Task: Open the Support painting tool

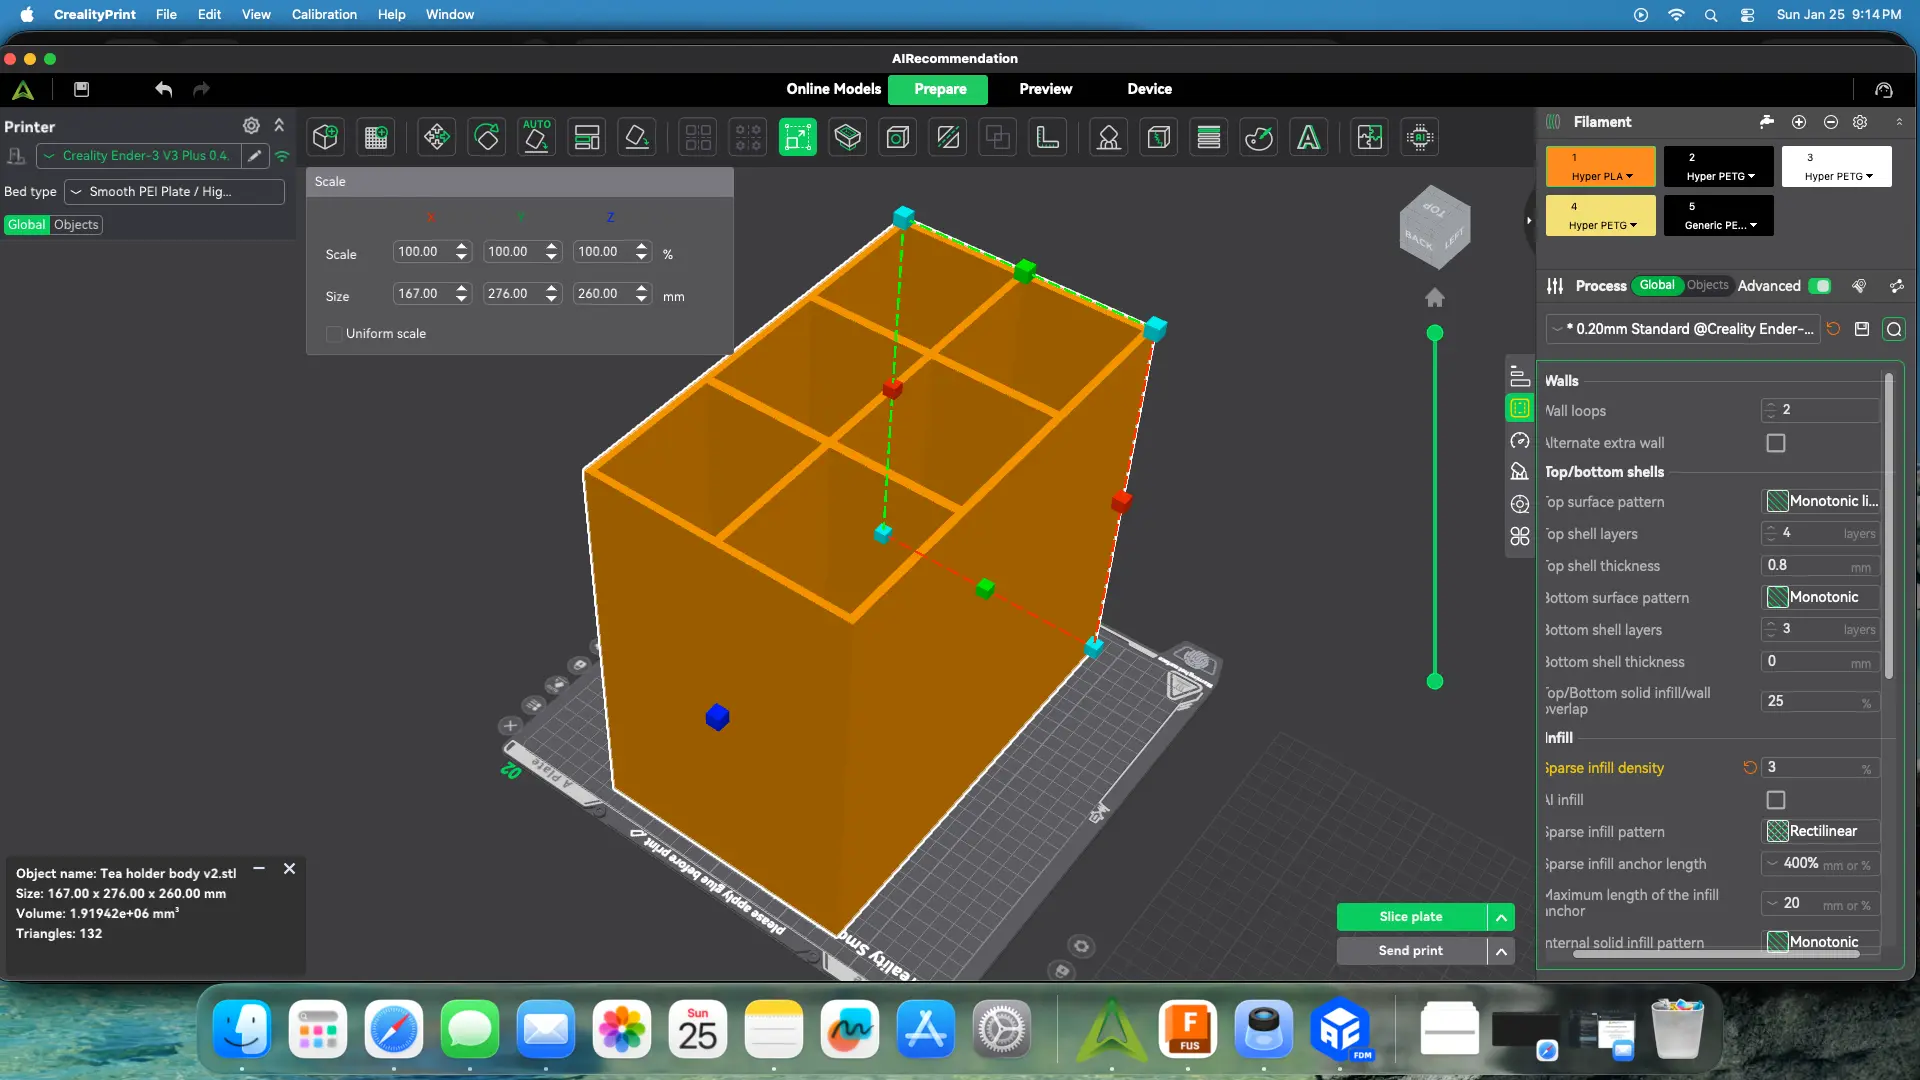Action: click(1109, 137)
